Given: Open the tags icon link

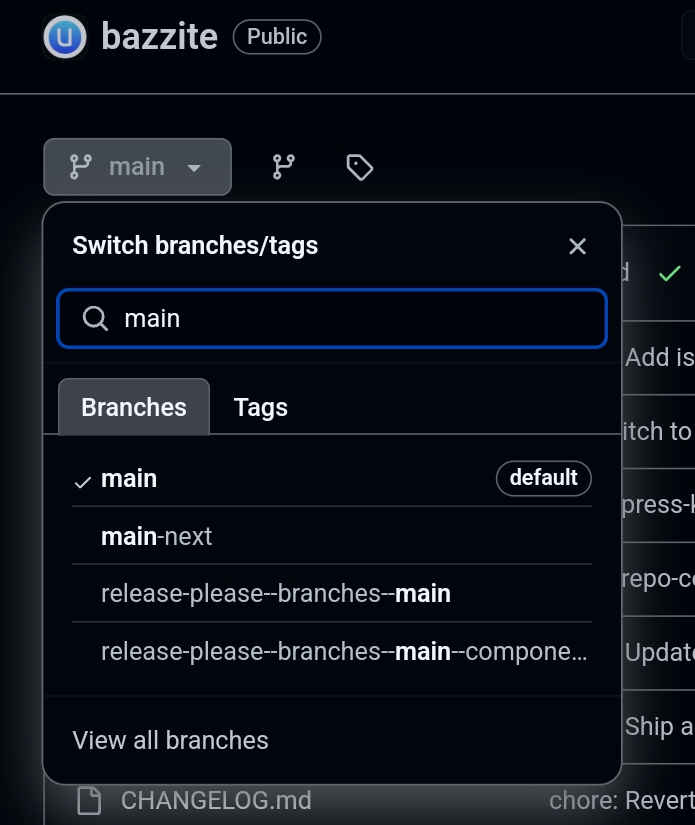Looking at the screenshot, I should (x=359, y=167).
